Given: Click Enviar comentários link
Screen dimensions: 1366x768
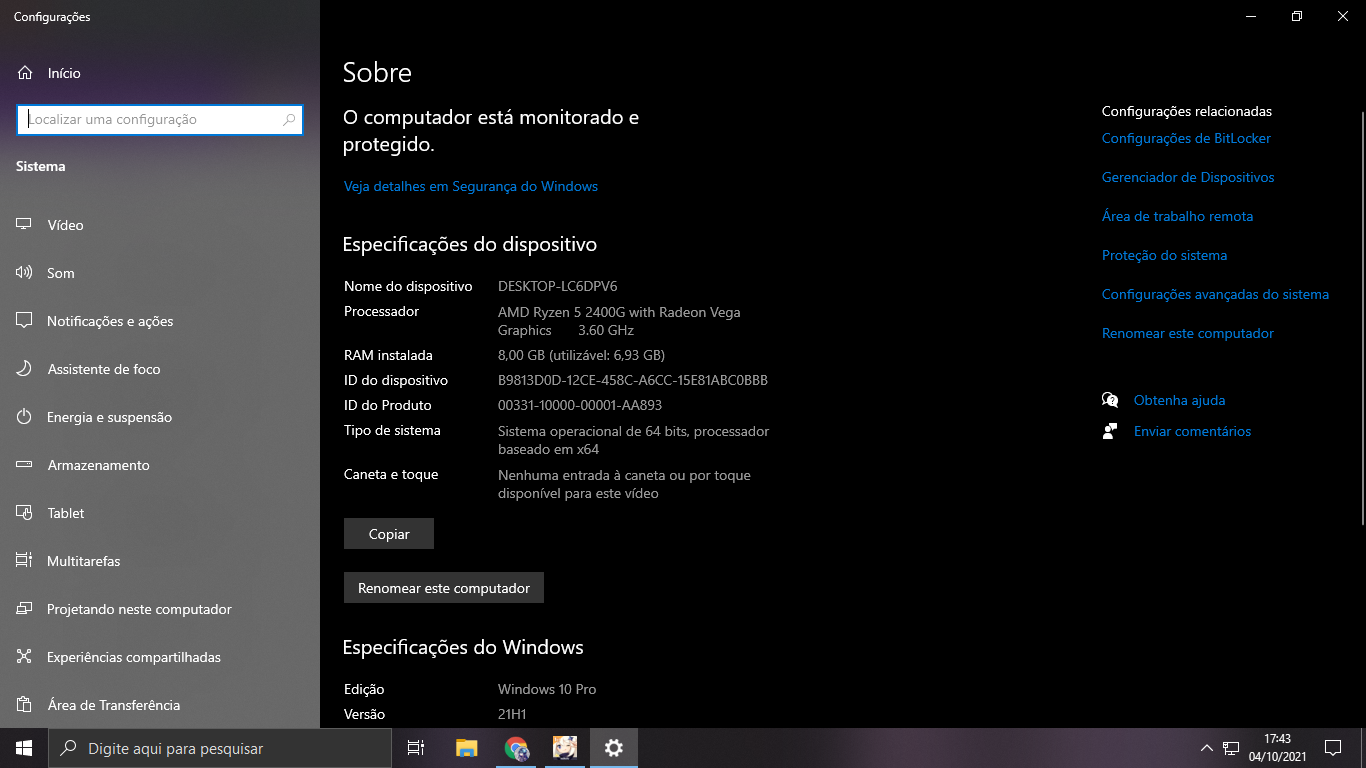Looking at the screenshot, I should 1192,431.
